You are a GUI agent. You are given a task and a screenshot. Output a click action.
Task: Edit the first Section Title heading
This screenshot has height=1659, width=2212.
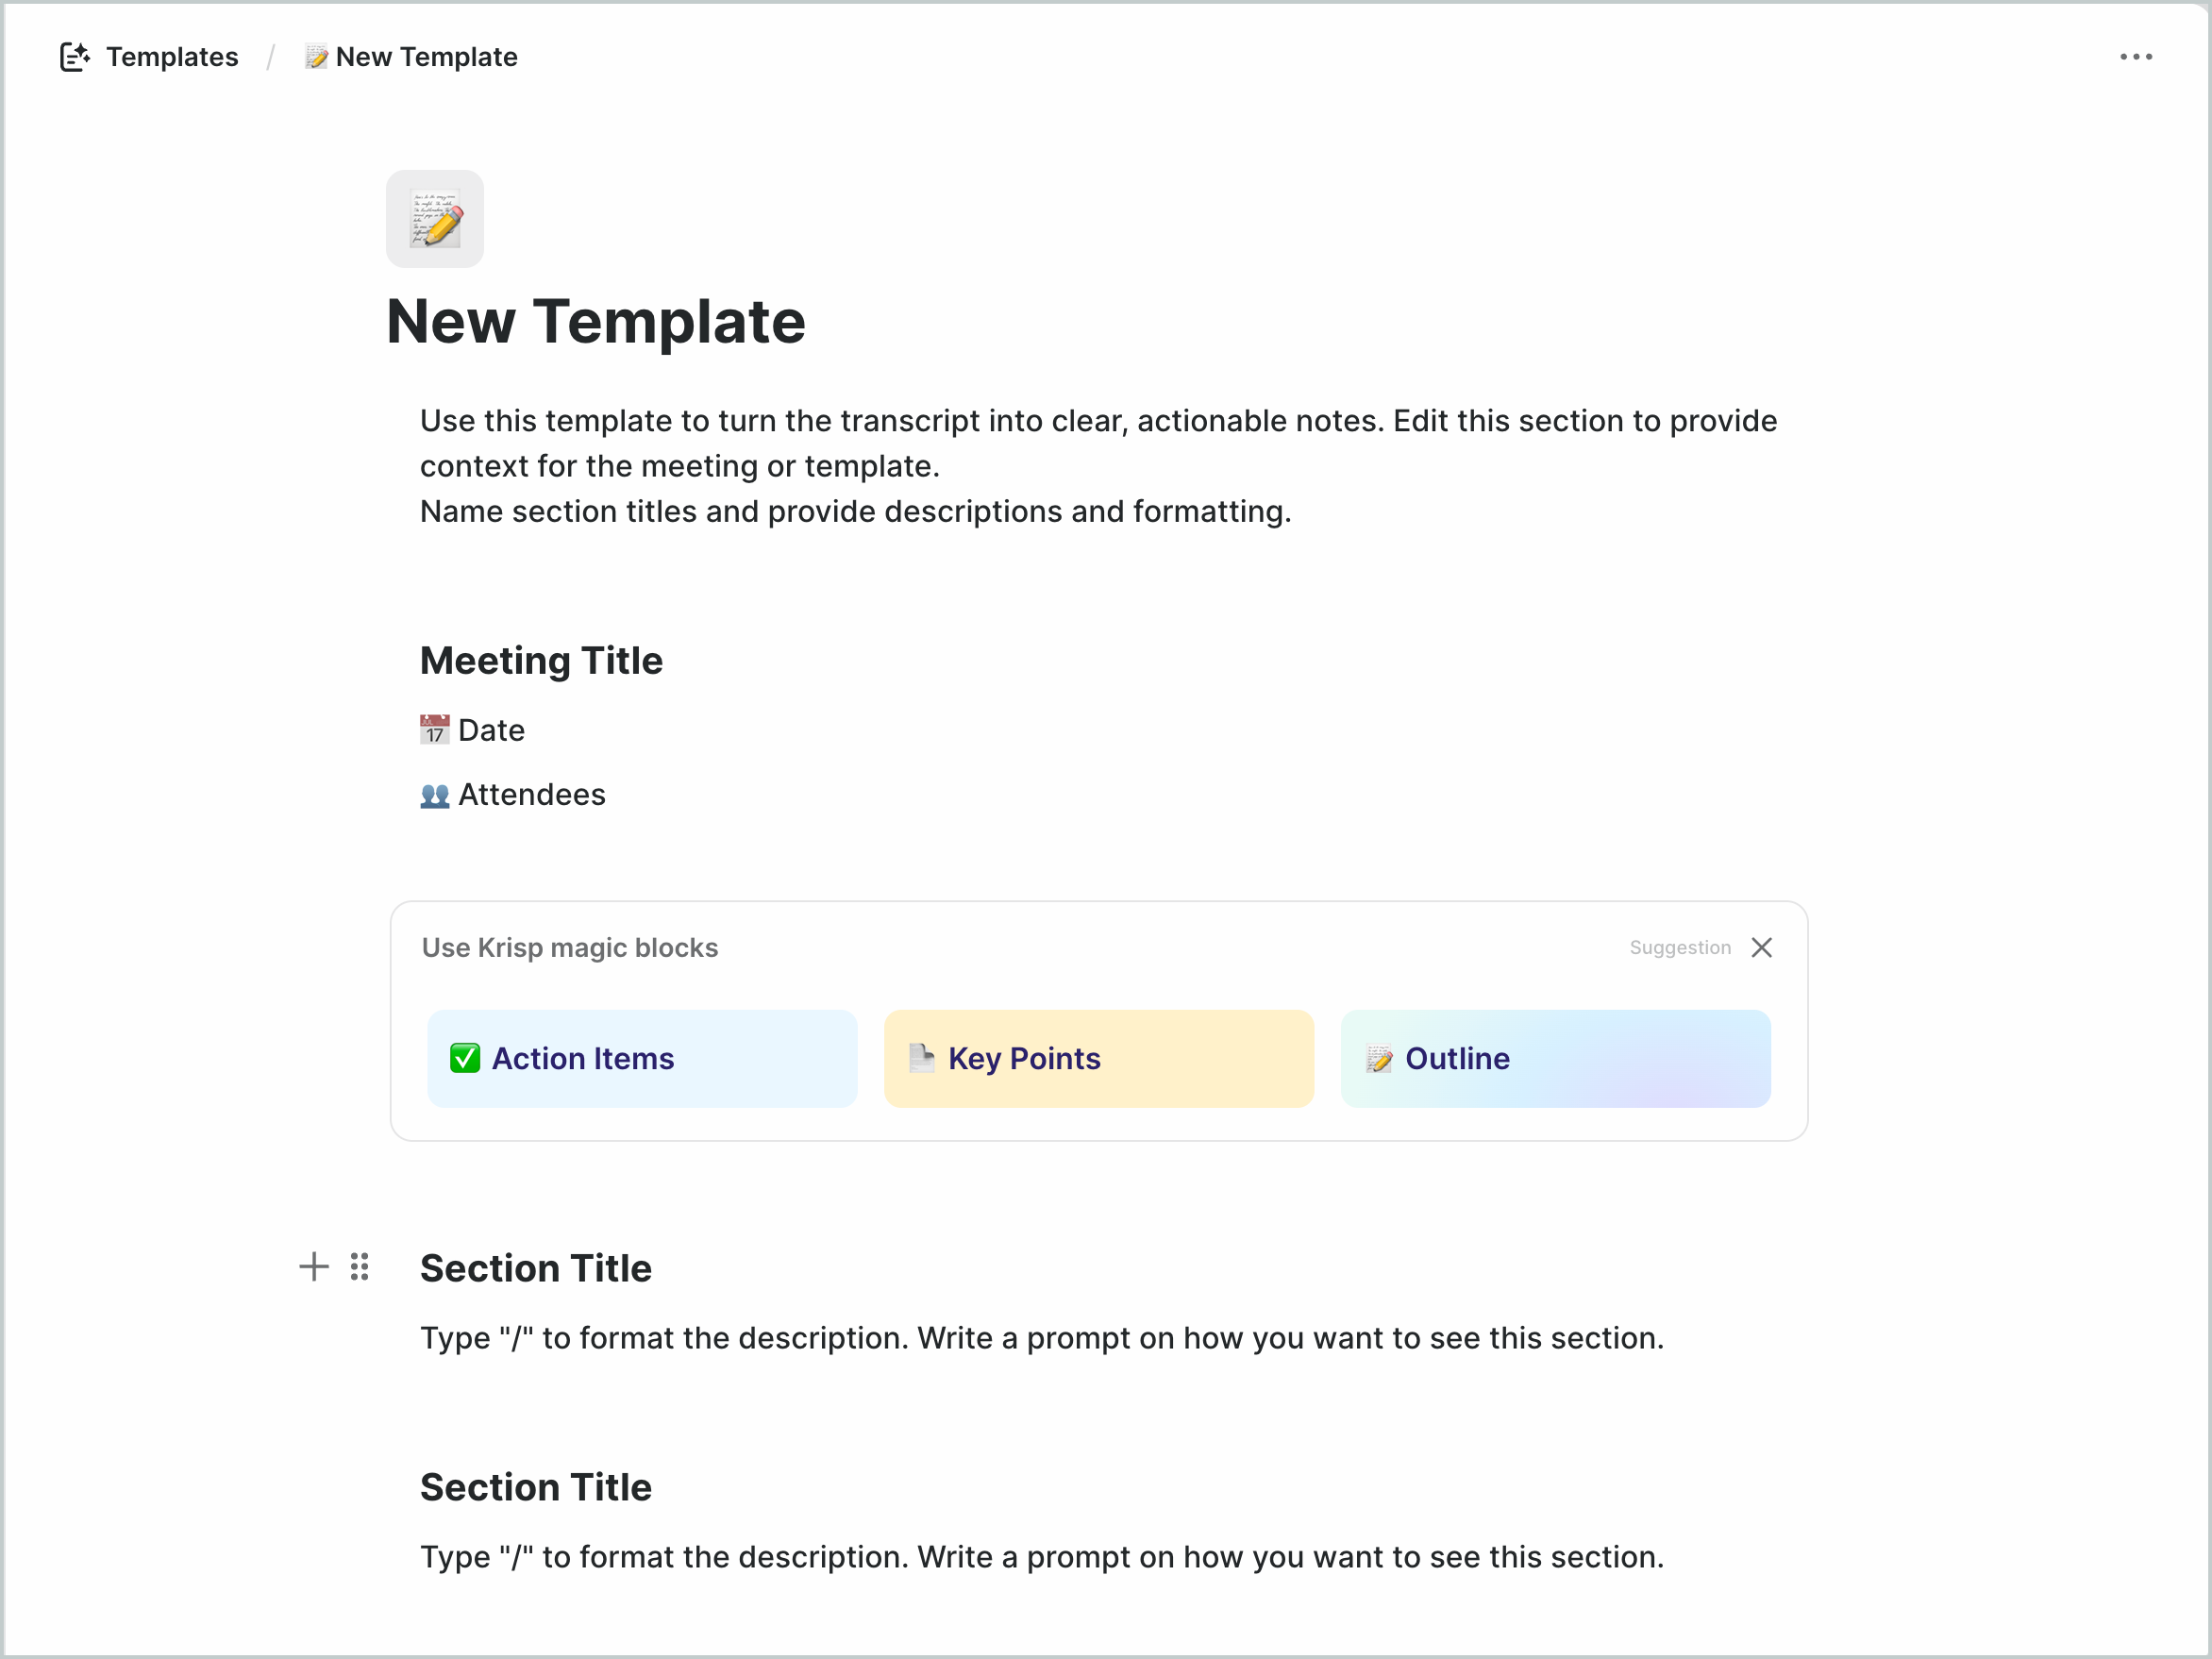(x=536, y=1268)
